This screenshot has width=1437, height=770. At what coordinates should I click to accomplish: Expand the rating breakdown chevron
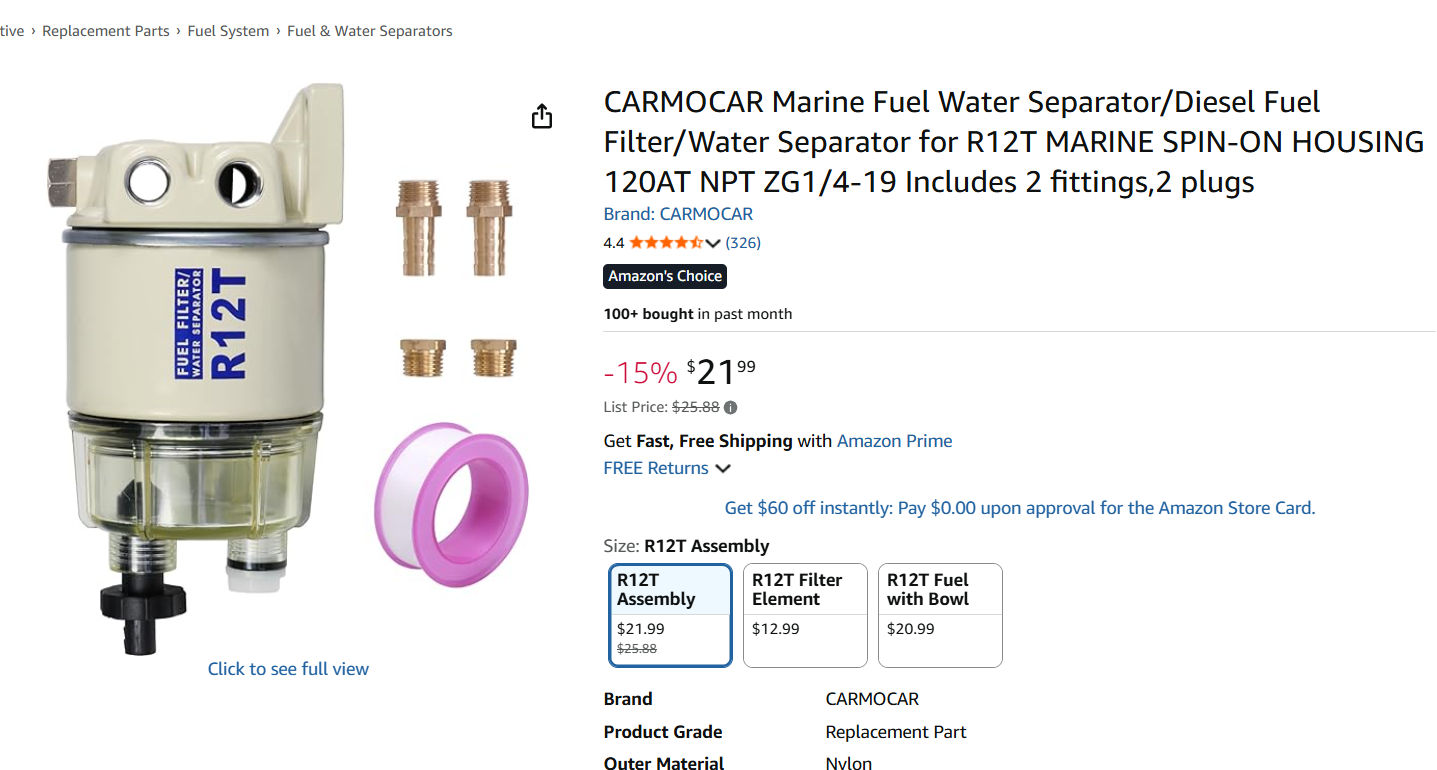click(x=713, y=243)
